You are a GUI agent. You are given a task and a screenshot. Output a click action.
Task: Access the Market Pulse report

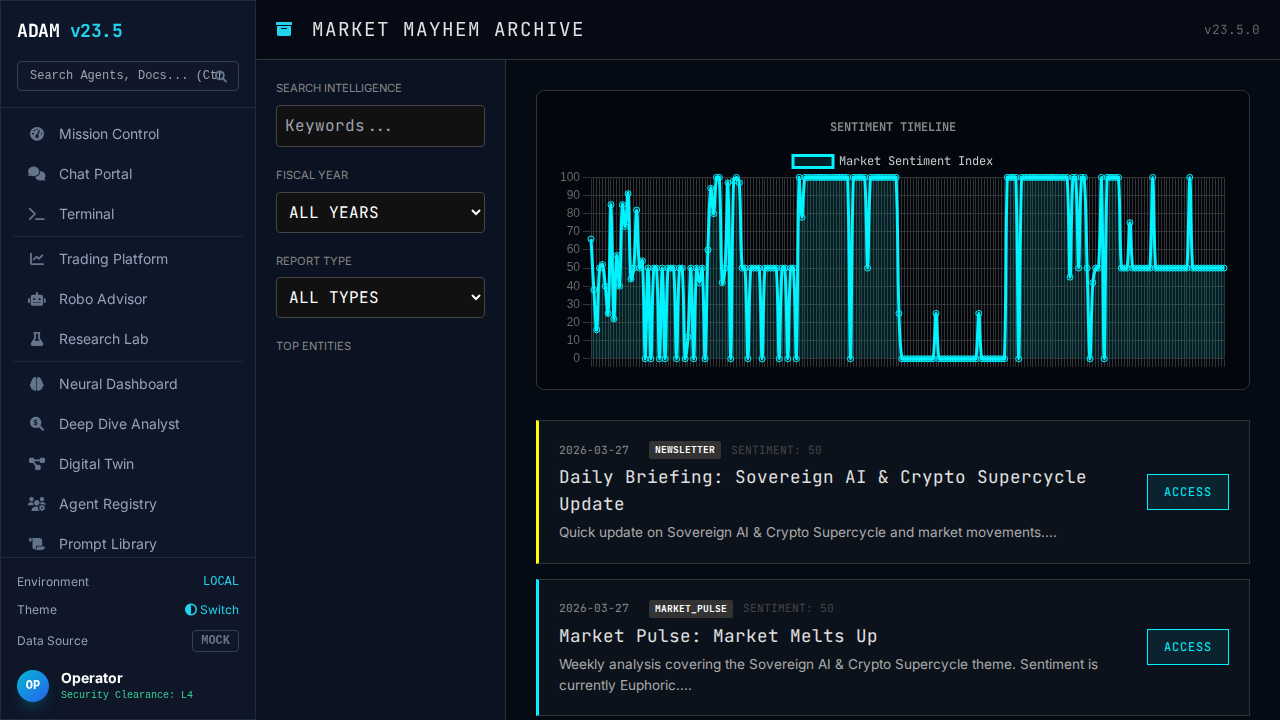pyautogui.click(x=1187, y=647)
